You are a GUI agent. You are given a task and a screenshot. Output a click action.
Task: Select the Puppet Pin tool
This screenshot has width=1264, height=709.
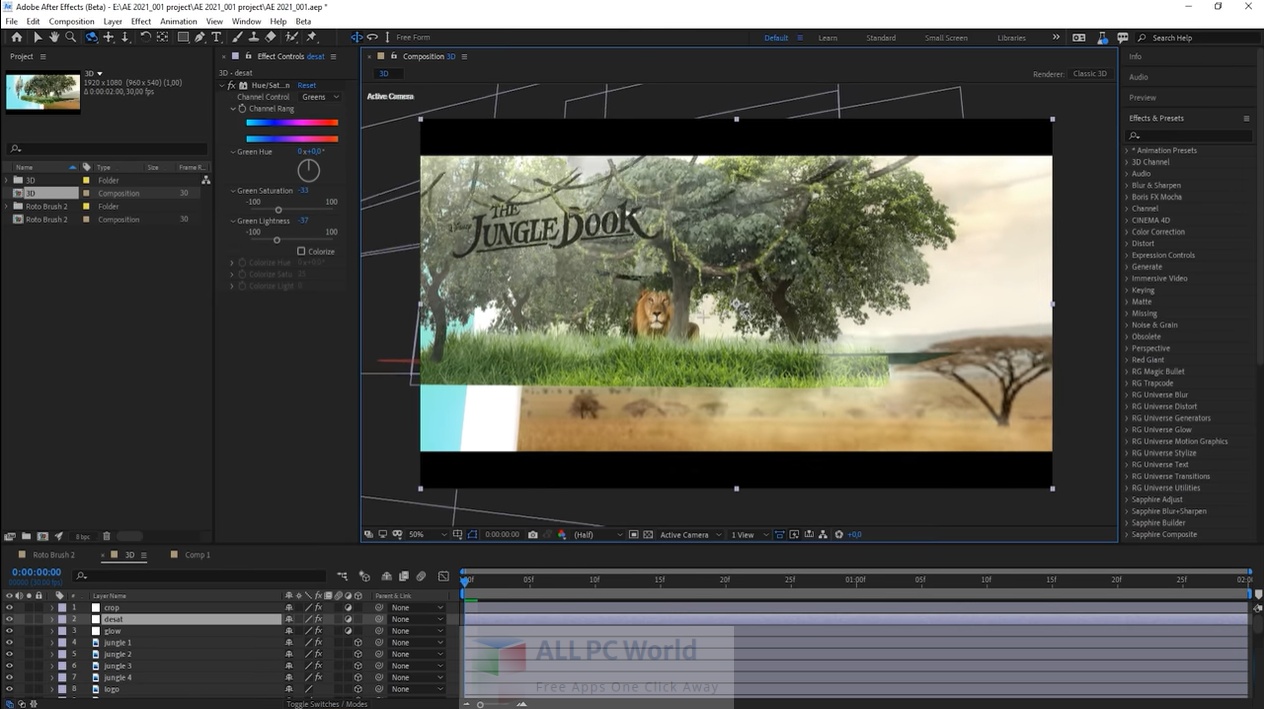pyautogui.click(x=311, y=37)
